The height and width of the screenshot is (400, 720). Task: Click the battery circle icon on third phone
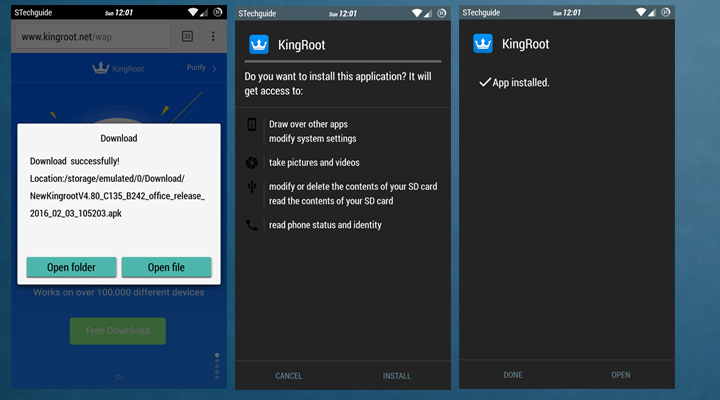click(x=666, y=12)
